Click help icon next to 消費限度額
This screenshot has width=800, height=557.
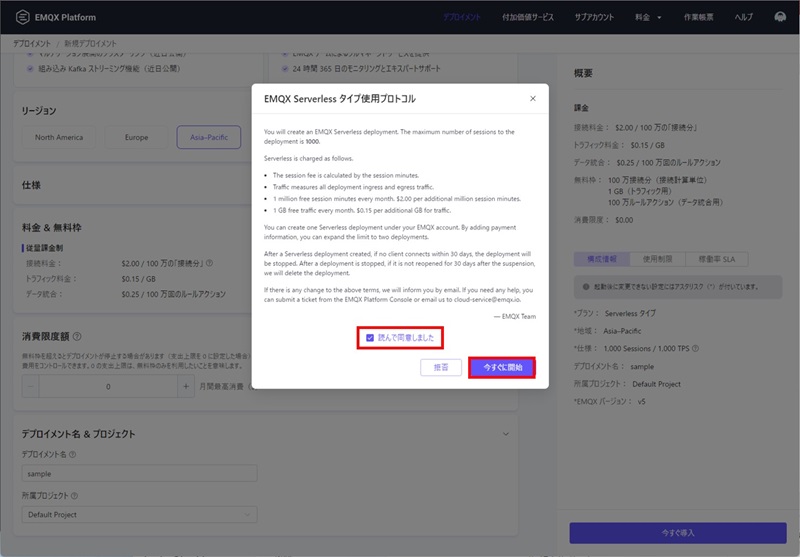point(77,336)
